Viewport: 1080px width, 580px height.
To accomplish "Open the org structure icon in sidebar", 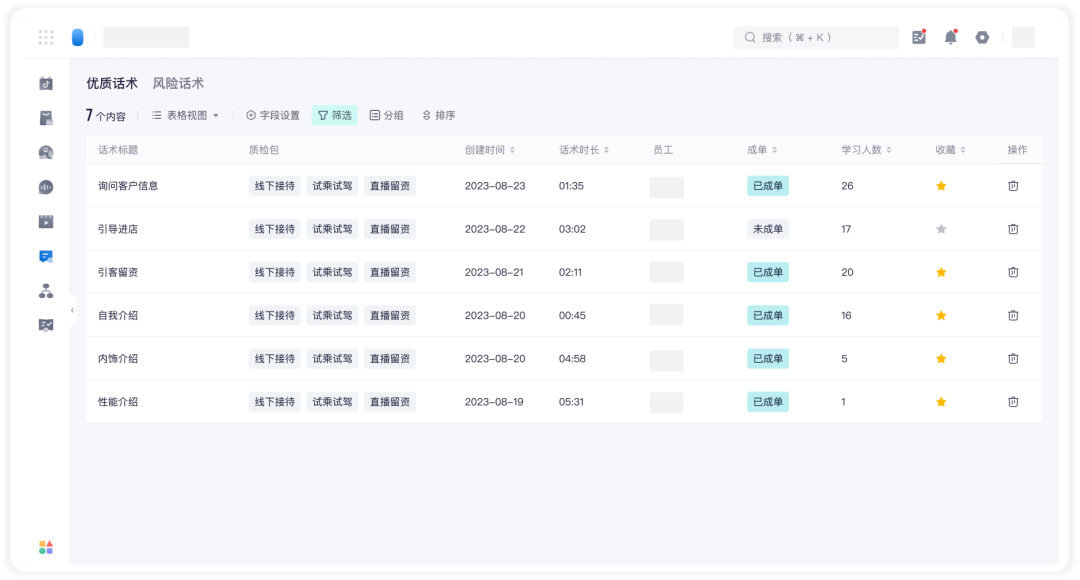I will 46,291.
